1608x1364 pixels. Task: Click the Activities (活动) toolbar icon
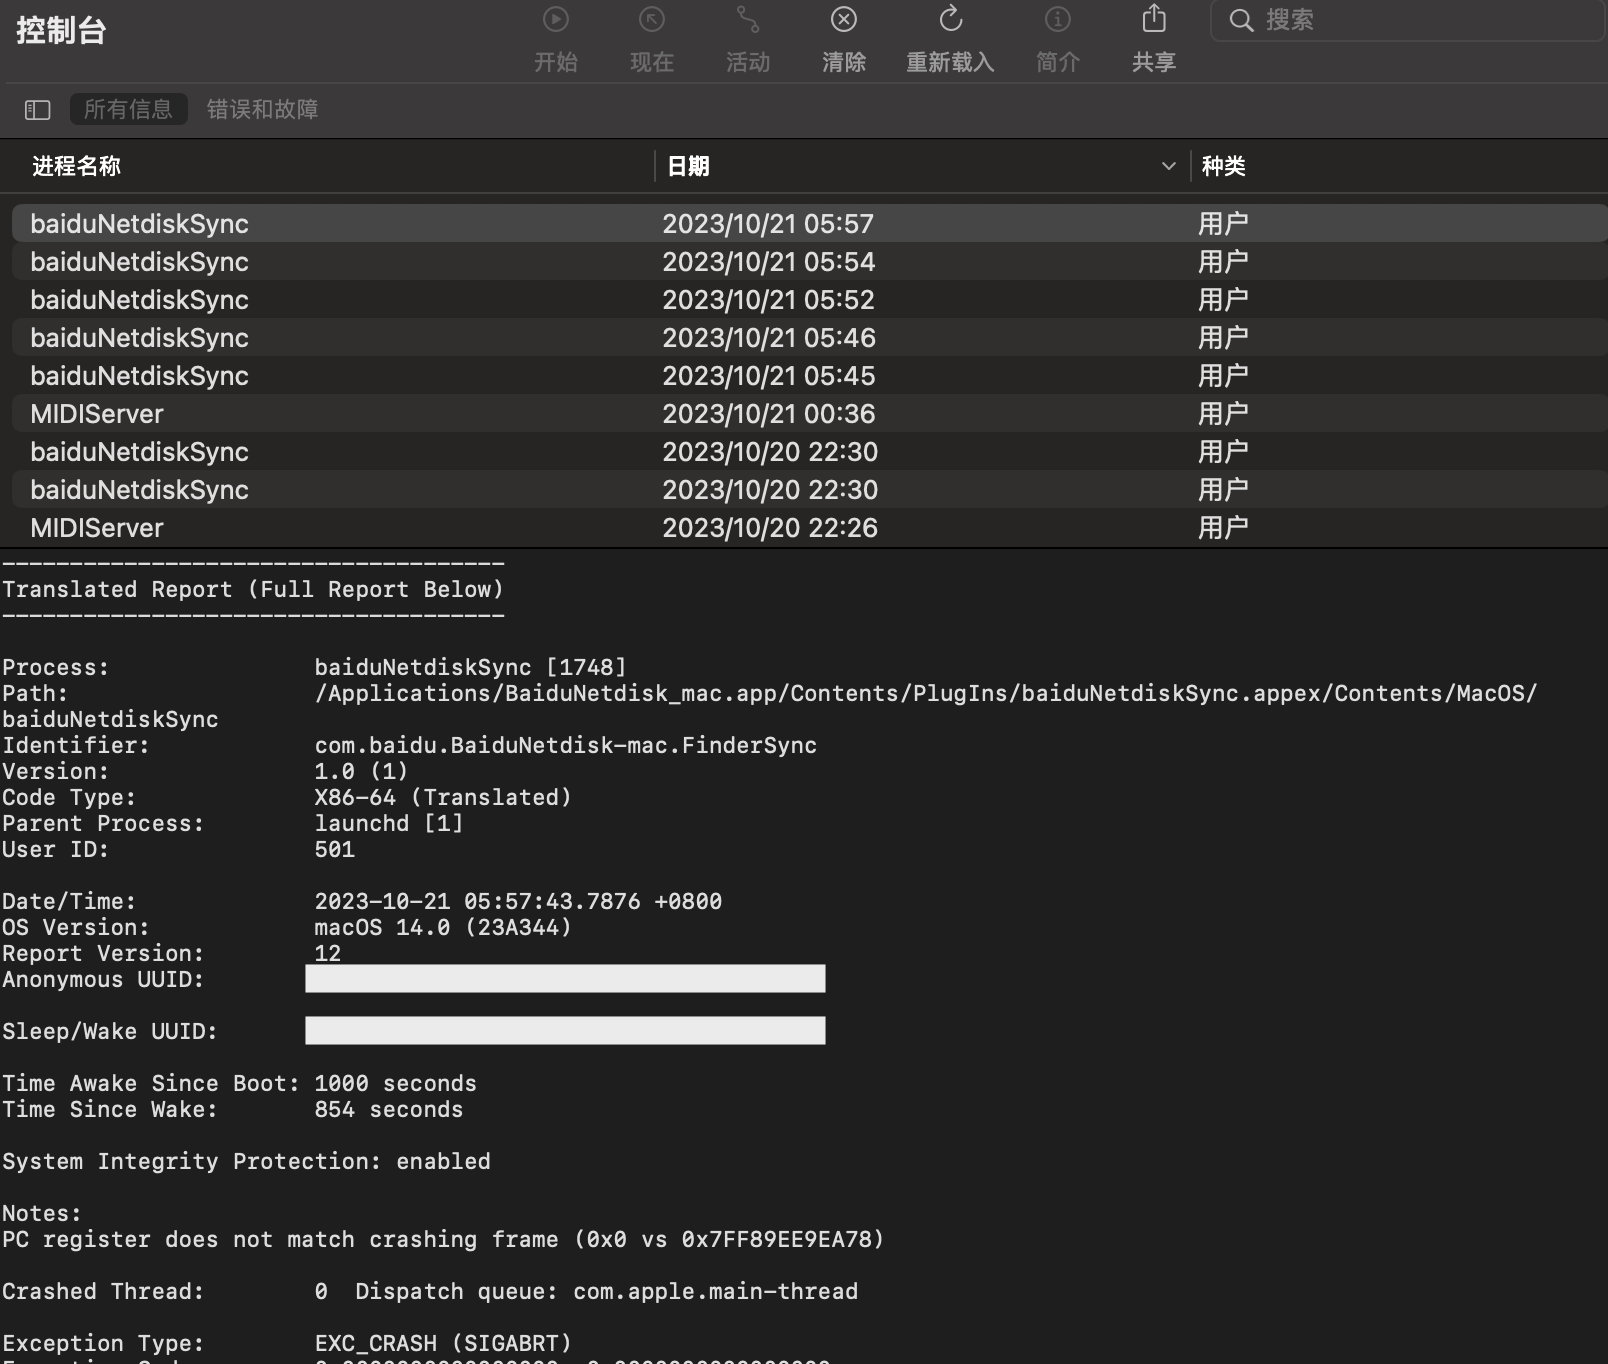click(747, 20)
